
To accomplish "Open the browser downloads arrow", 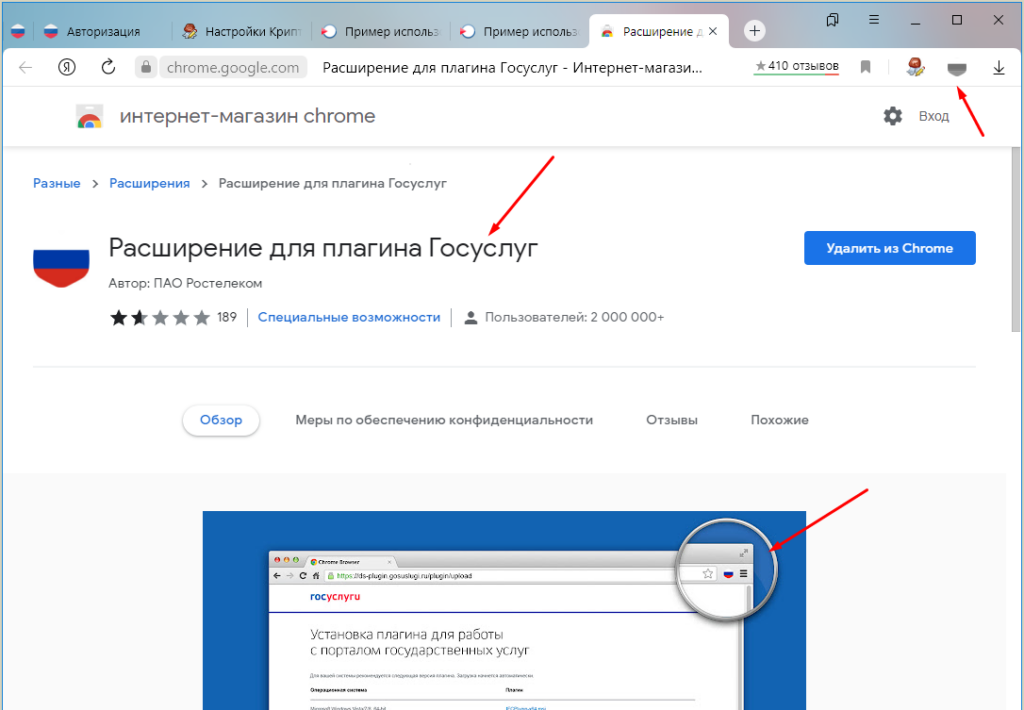I will pos(998,67).
